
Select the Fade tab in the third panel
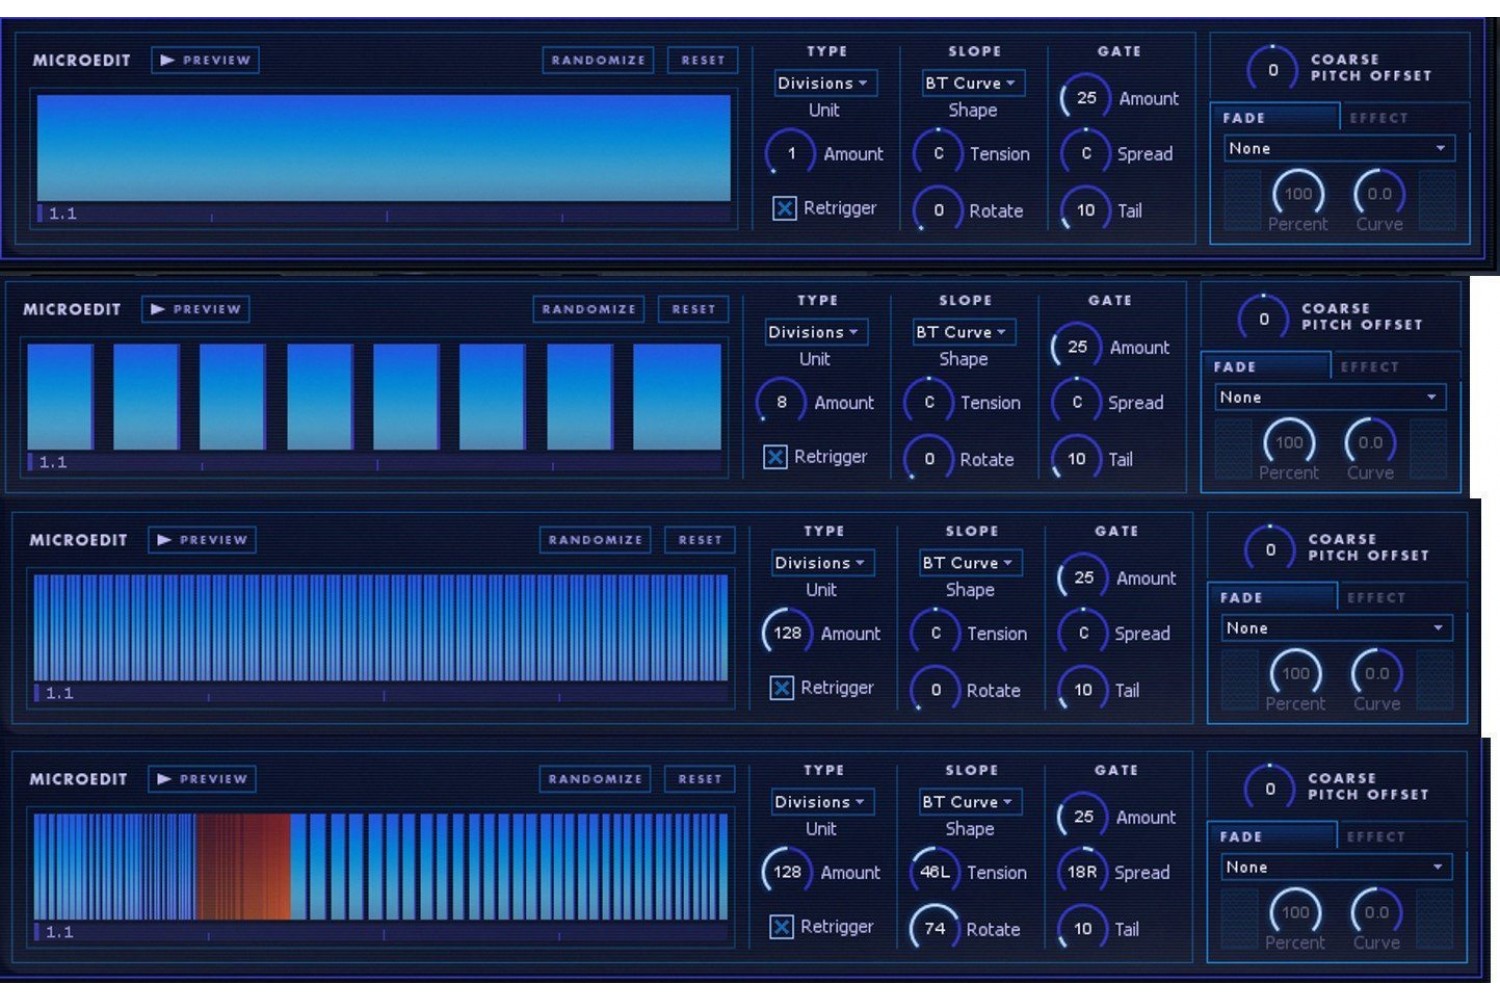tap(1271, 598)
